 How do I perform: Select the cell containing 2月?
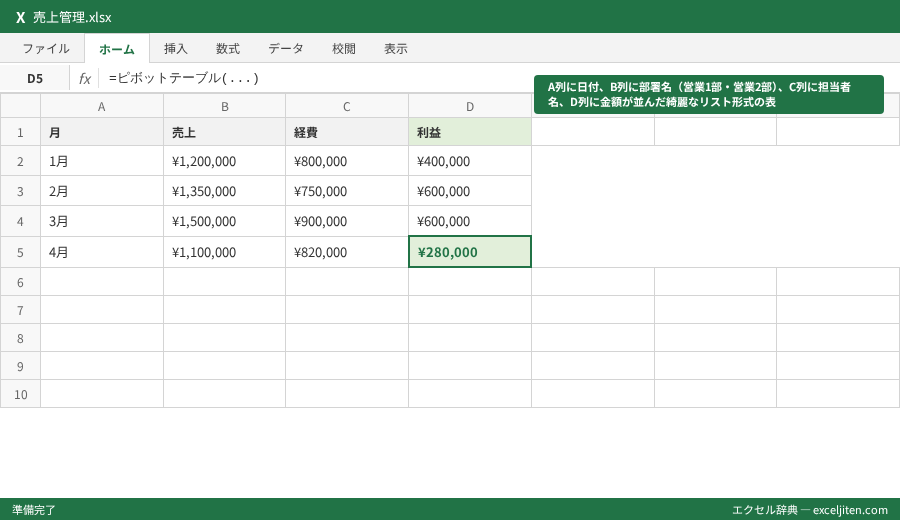pos(102,191)
